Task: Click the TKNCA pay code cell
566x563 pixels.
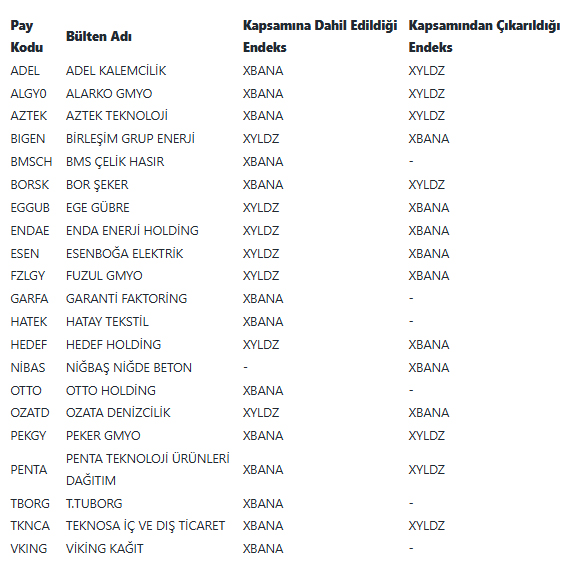Action: [30, 526]
